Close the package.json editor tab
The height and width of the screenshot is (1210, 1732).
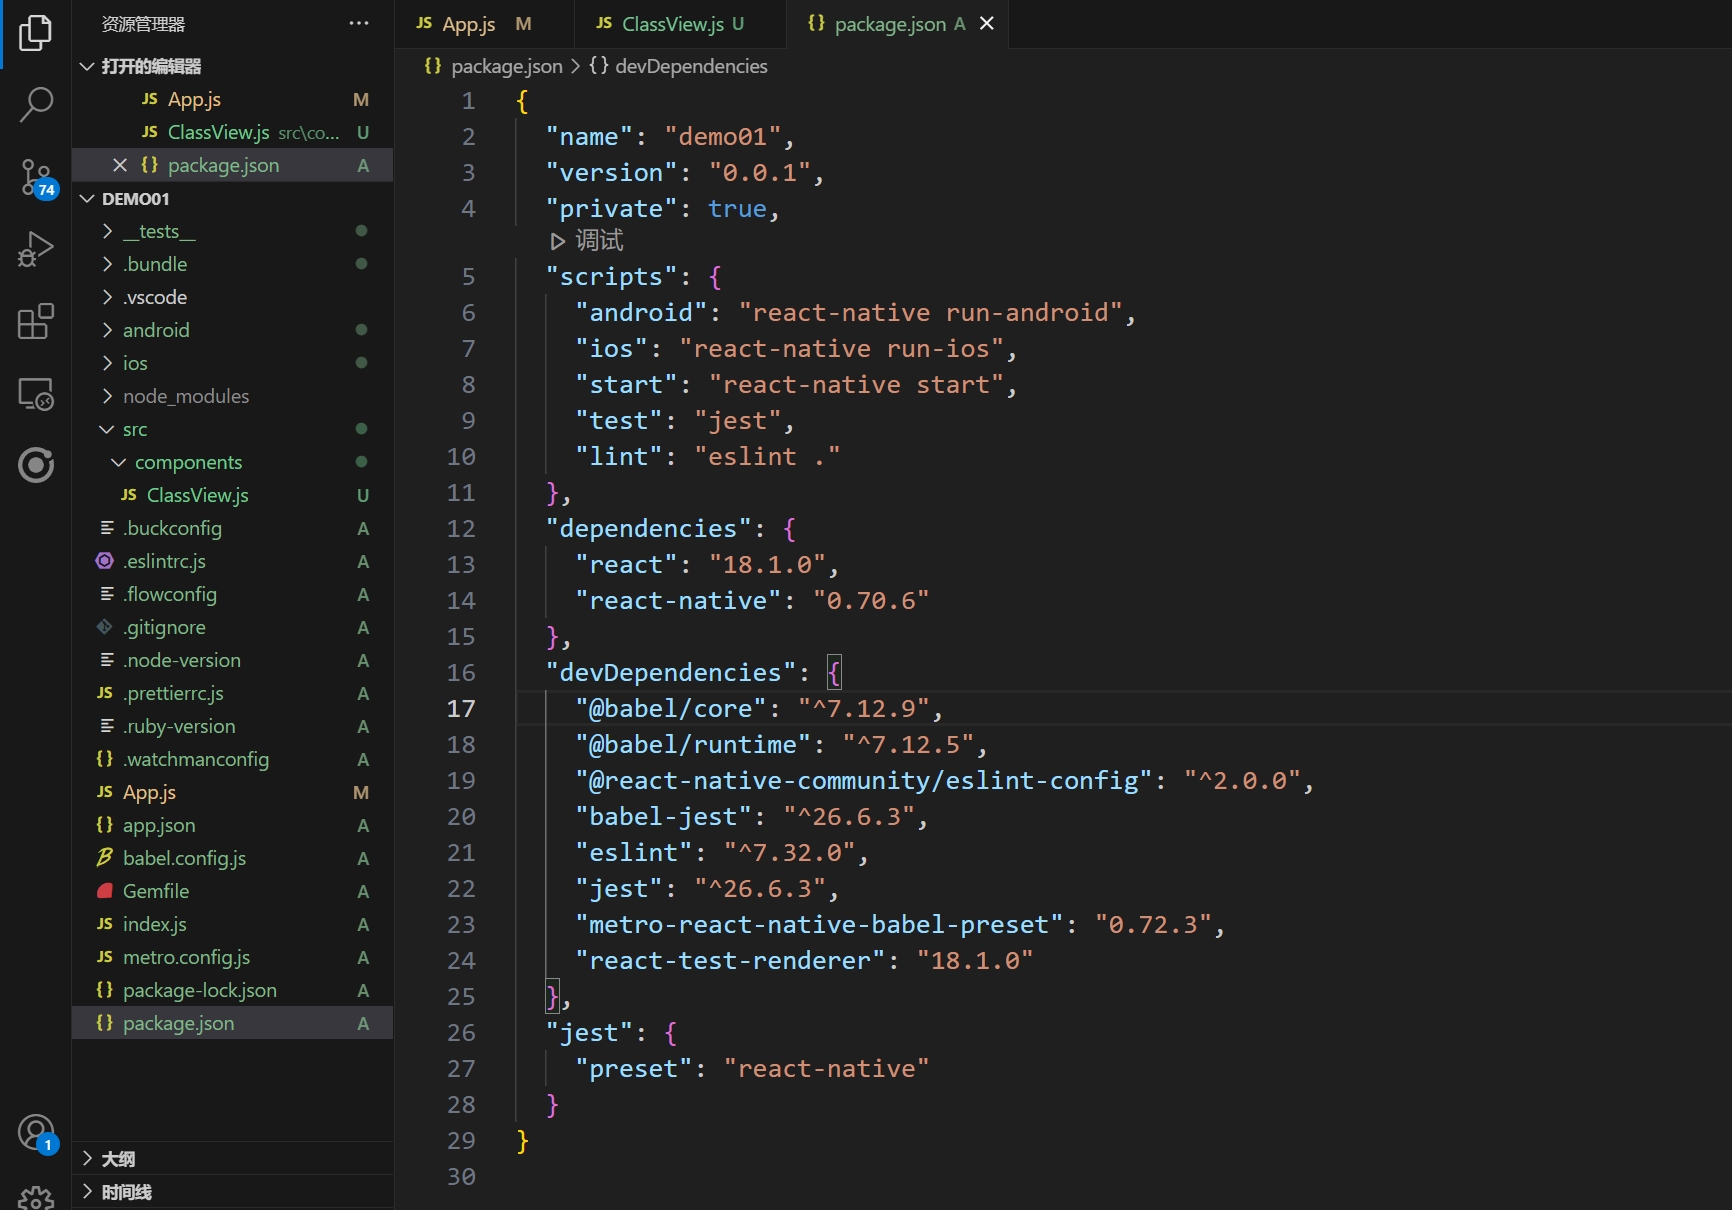[x=987, y=23]
